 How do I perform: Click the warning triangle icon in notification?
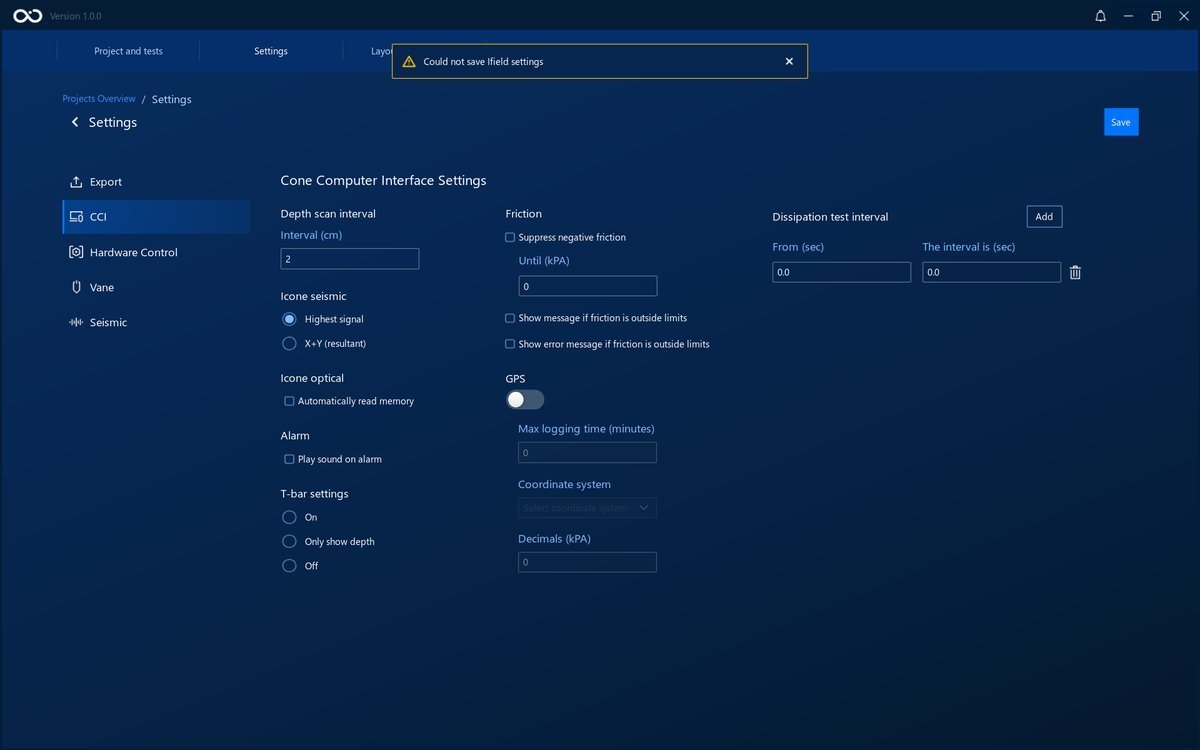408,61
